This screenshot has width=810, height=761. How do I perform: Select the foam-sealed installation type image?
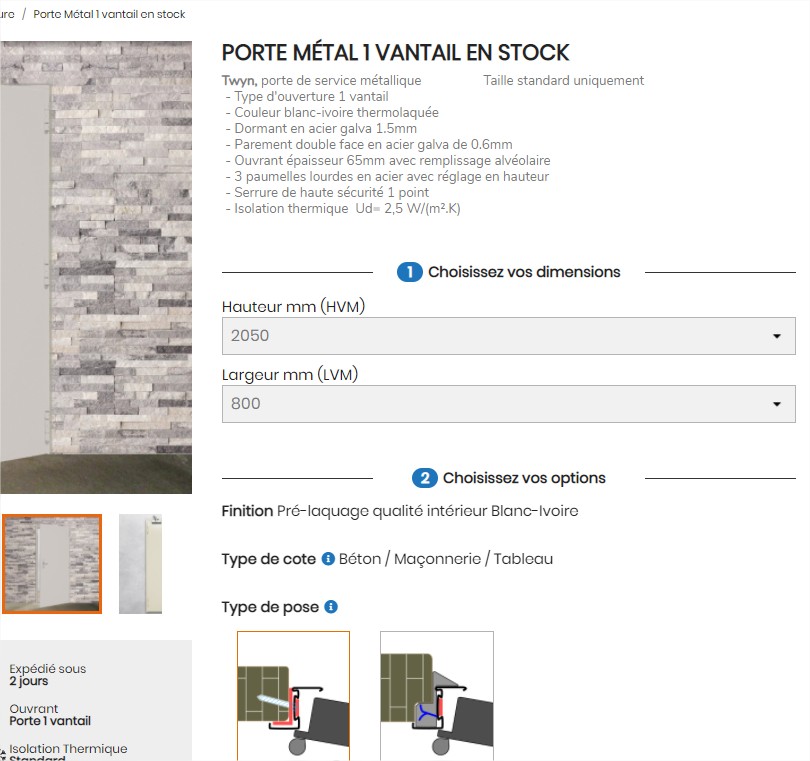pos(437,695)
